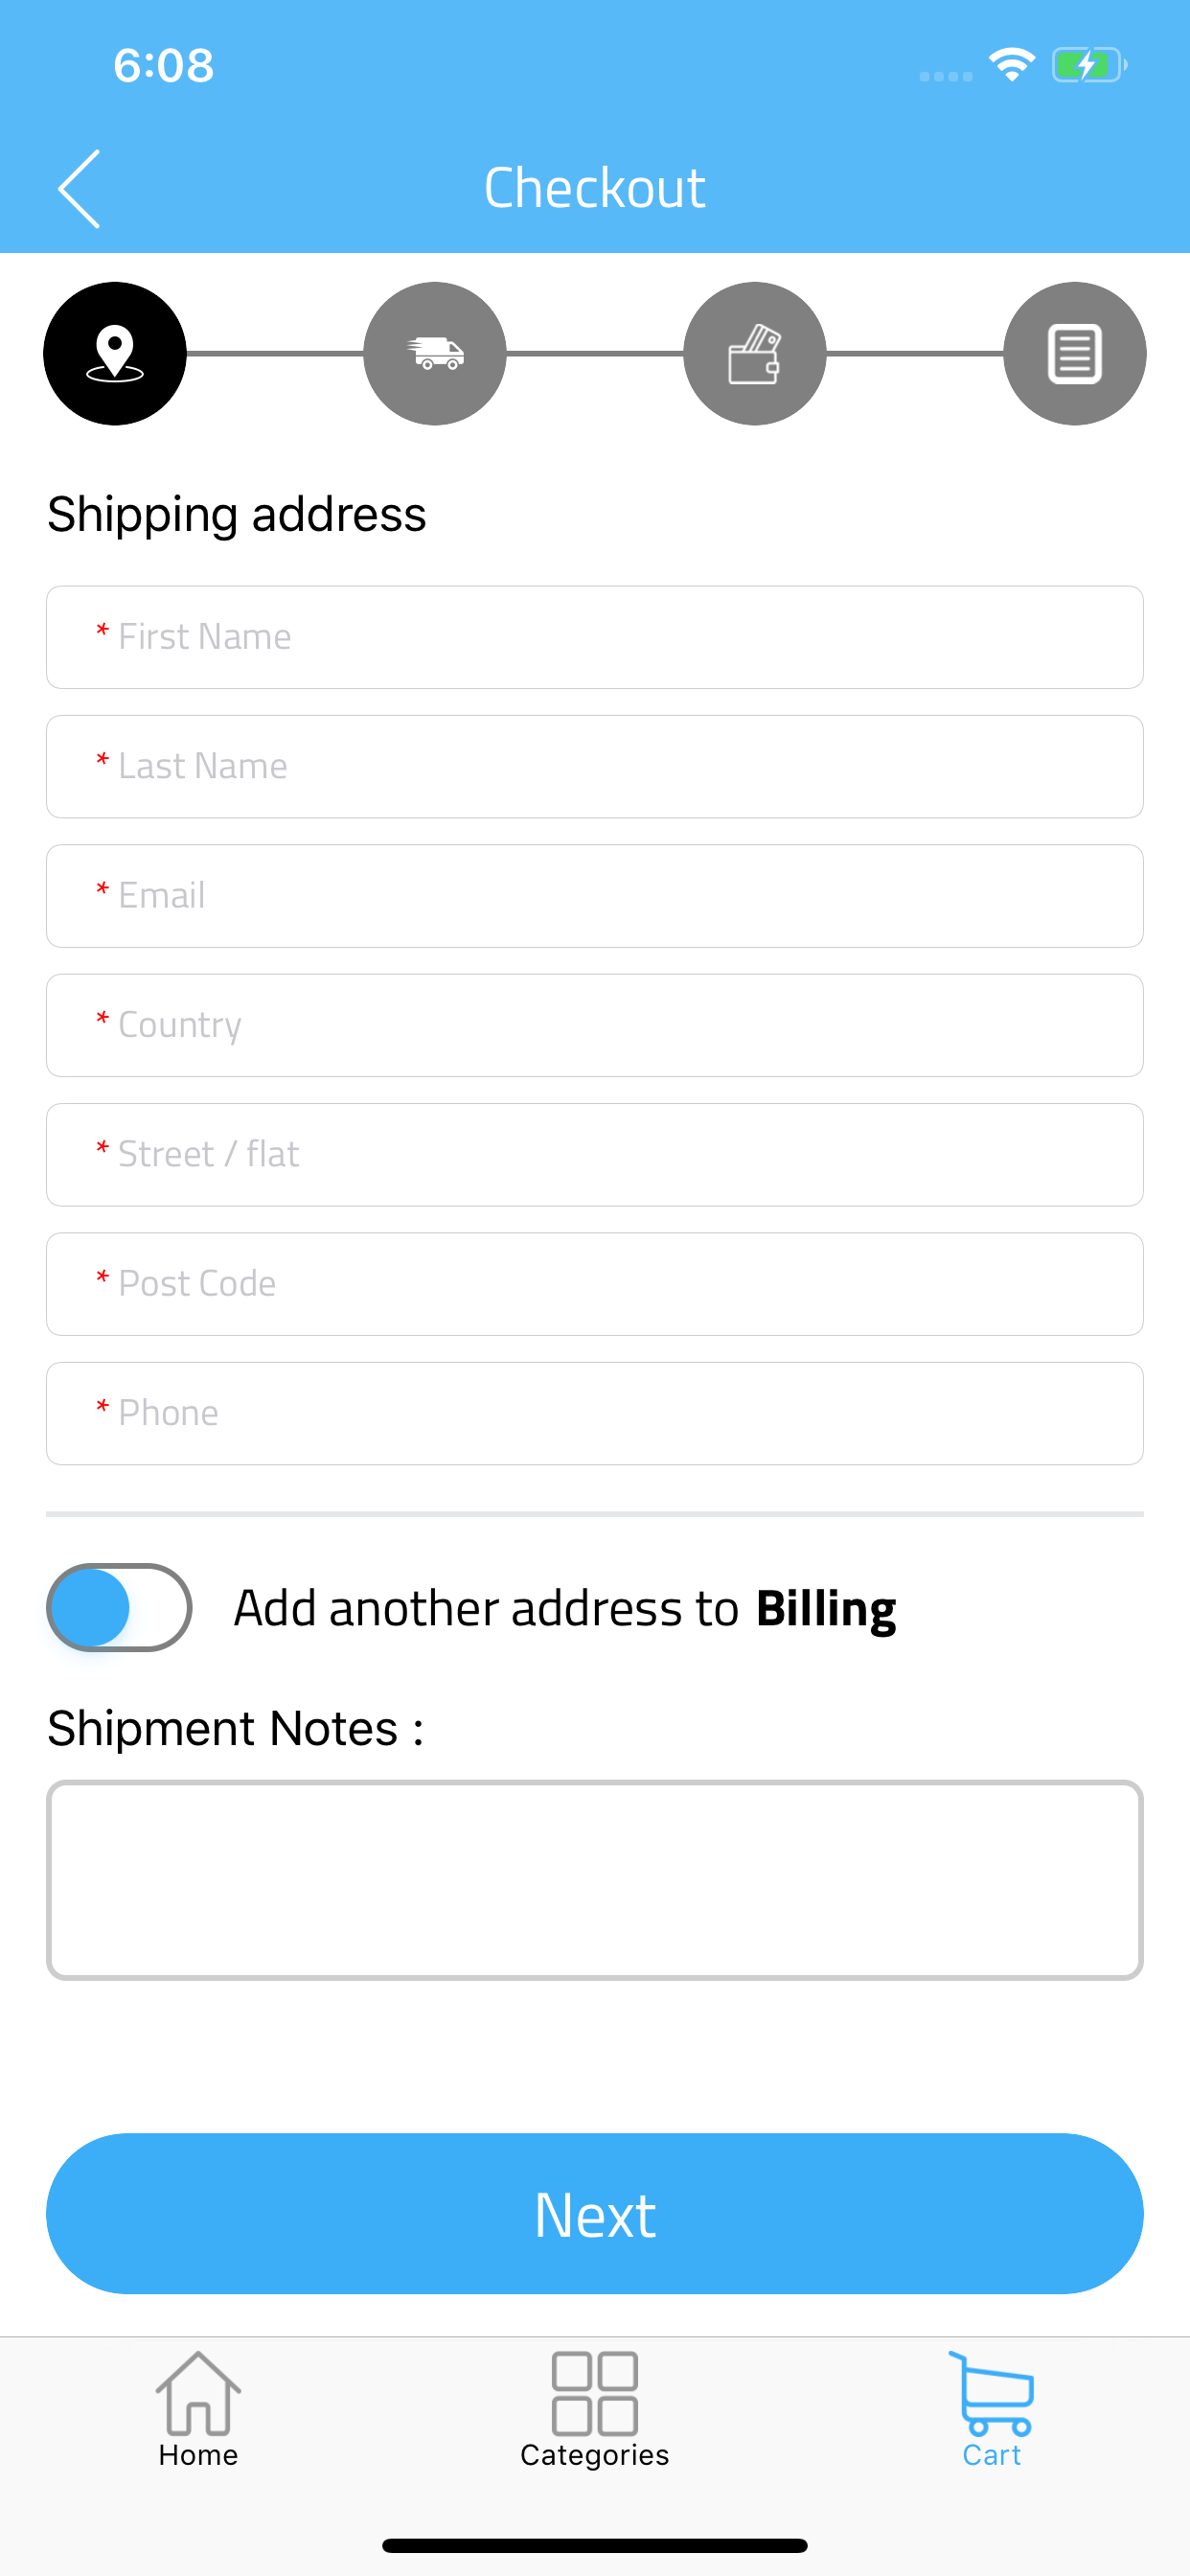Select the shipping address location pin step icon
1190x2576 pixels.
click(x=114, y=354)
